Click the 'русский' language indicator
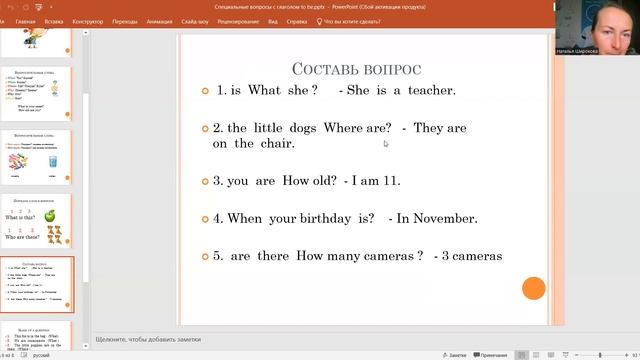 click(x=41, y=355)
